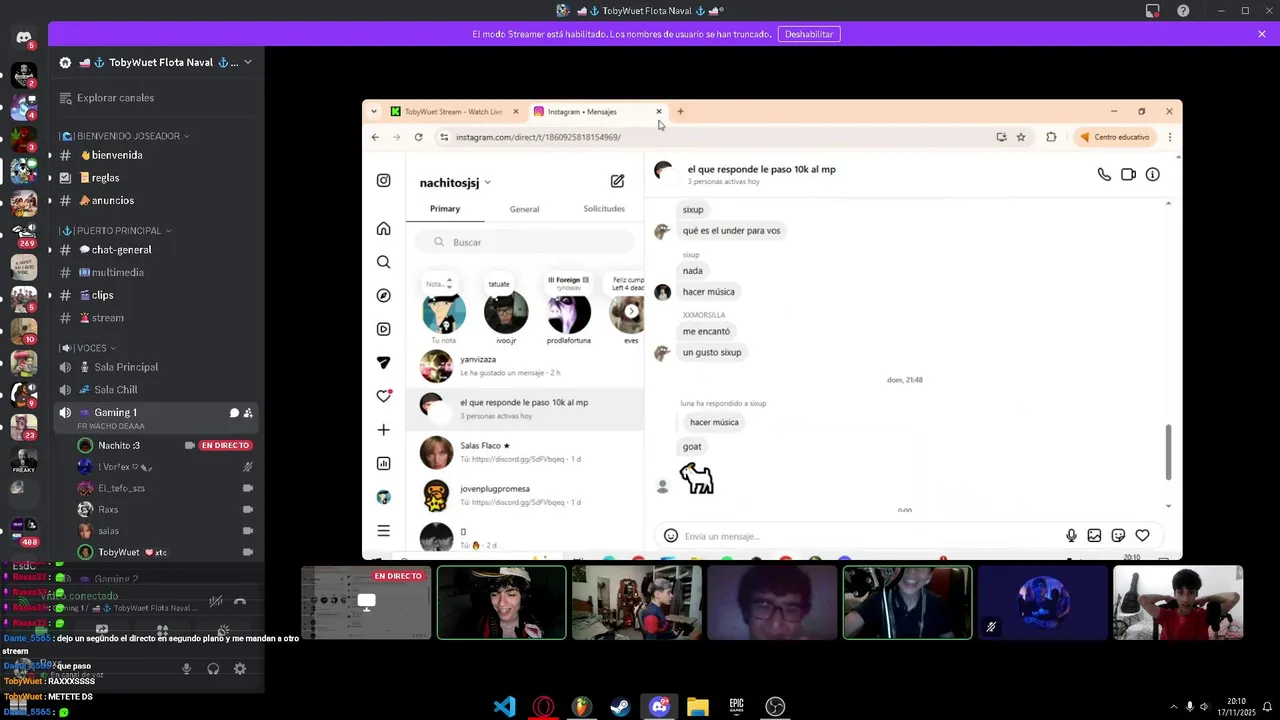The image size is (1280, 720).
Task: Collapse the BIENVENIDO JOSEADOR category
Action: coord(124,136)
